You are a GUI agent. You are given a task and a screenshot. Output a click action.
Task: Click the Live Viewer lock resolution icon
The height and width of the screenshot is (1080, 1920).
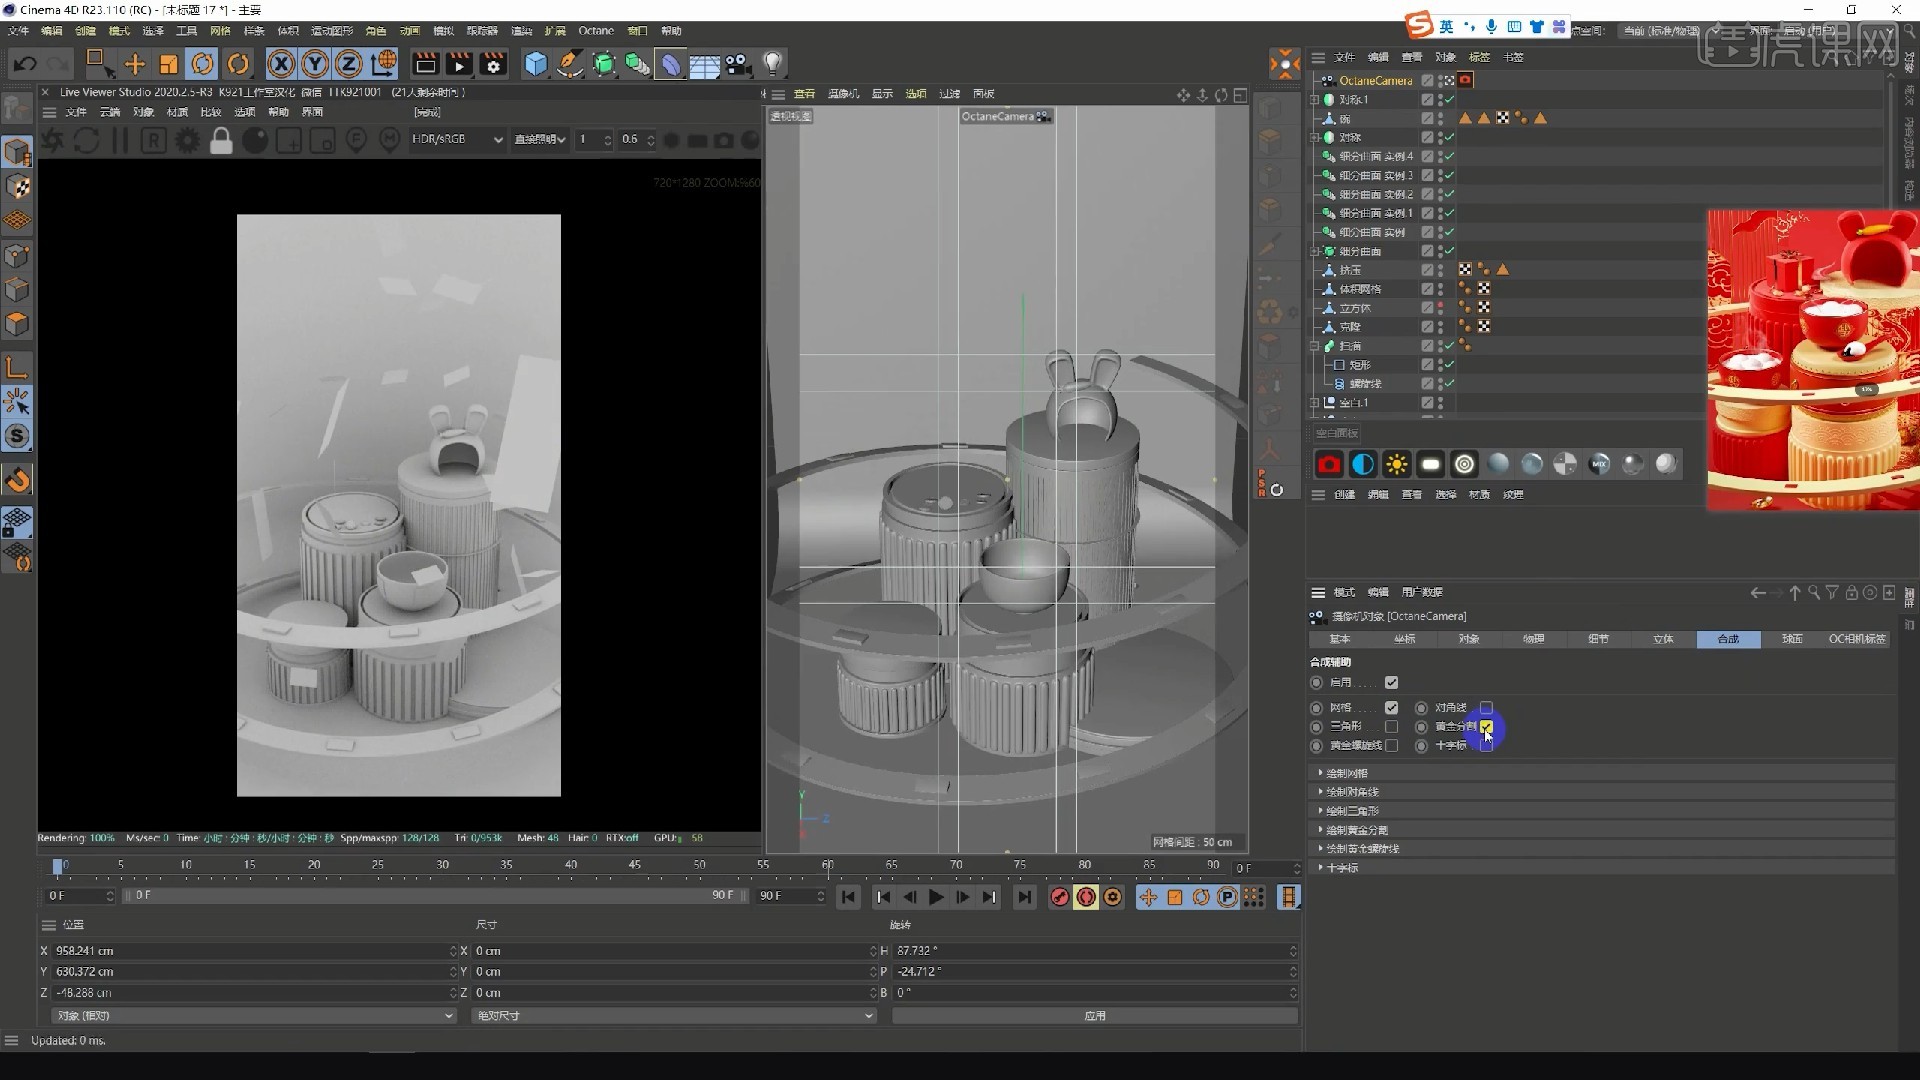[221, 140]
